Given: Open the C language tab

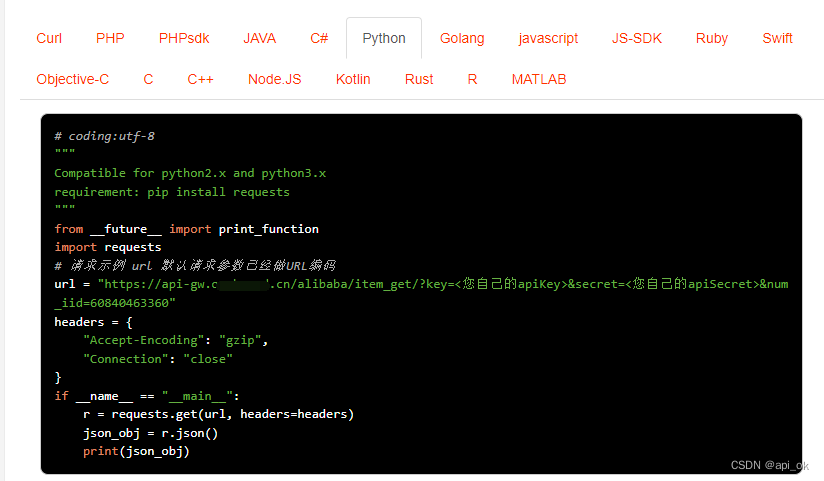Looking at the screenshot, I should tap(148, 79).
